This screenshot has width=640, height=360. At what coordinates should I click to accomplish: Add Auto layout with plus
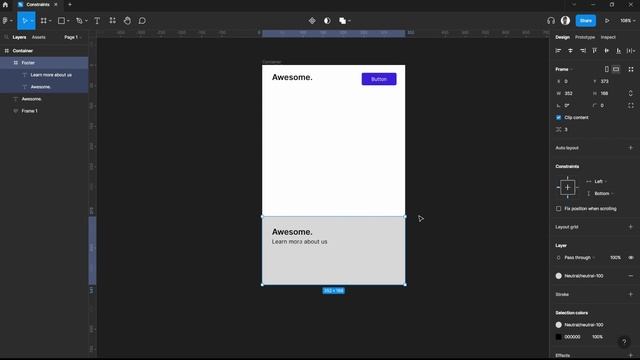[631, 148]
